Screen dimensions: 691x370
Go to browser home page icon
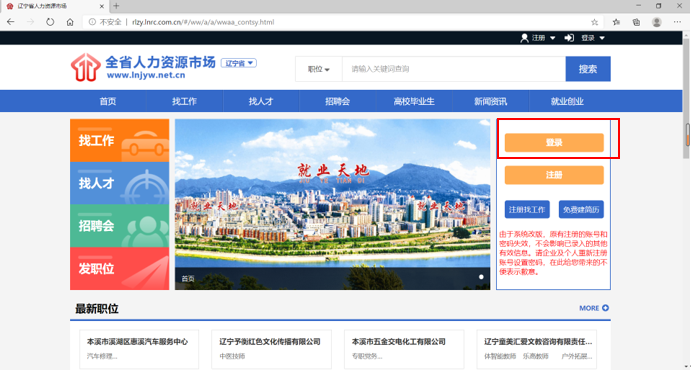pyautogui.click(x=70, y=22)
